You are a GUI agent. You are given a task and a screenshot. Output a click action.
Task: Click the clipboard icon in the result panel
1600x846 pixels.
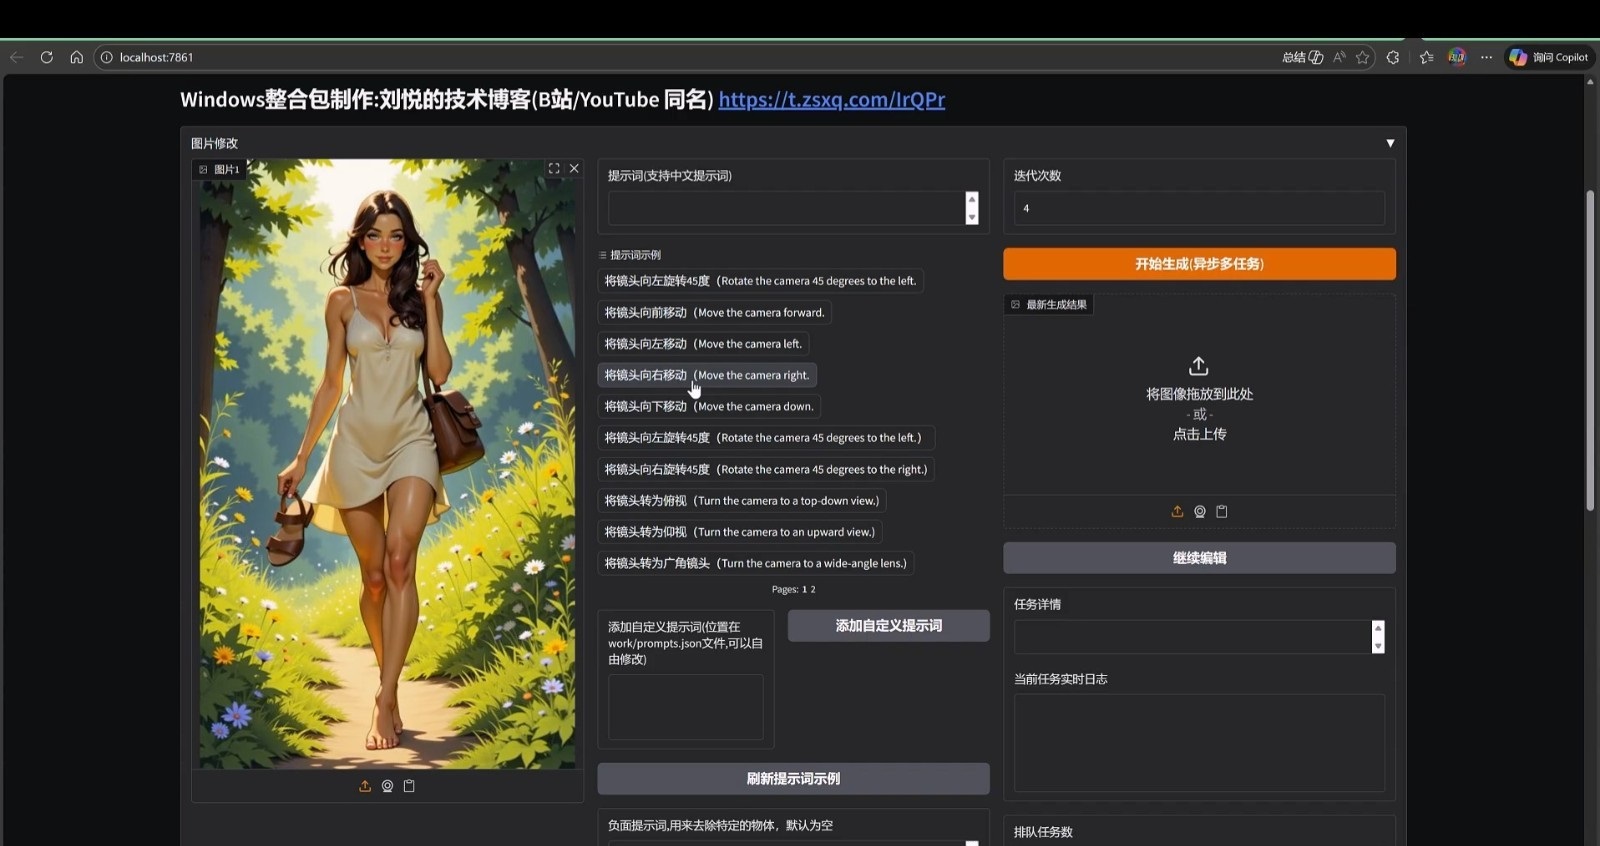pos(1222,511)
